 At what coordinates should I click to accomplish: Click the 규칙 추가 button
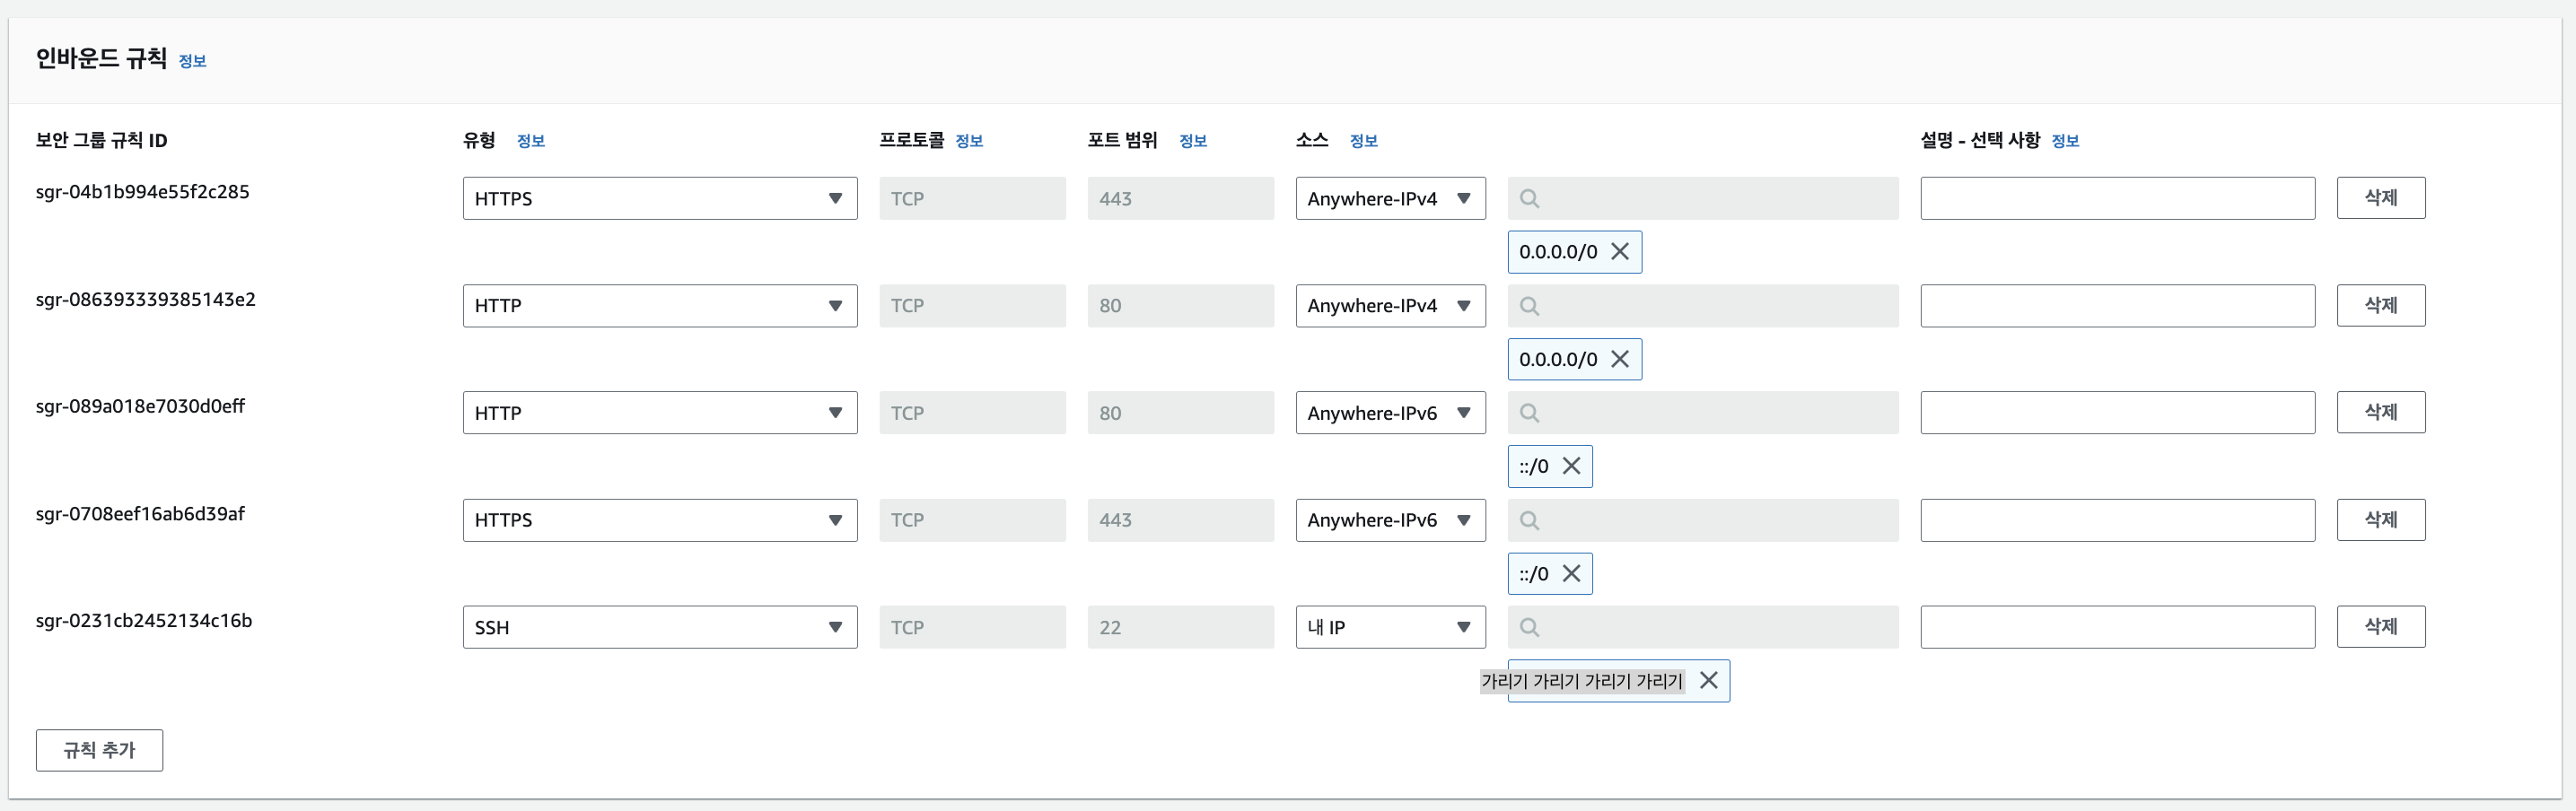99,750
